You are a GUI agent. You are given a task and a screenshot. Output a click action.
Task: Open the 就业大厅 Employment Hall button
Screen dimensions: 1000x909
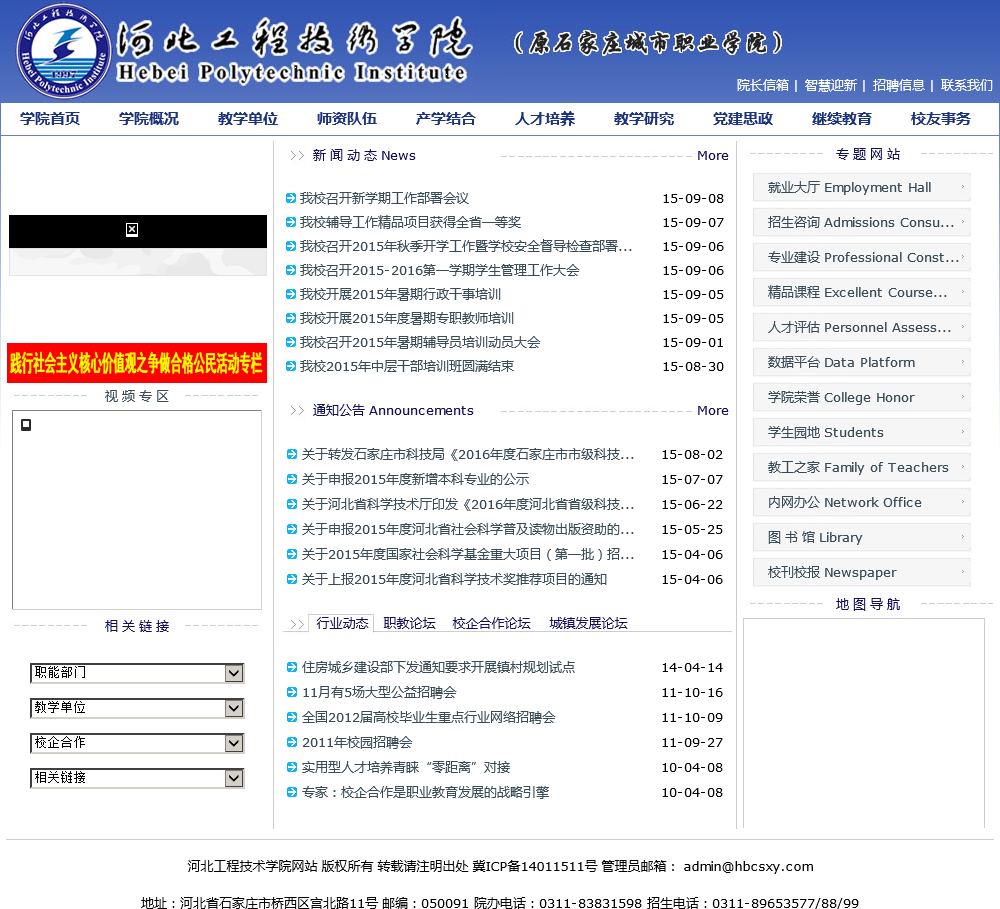click(862, 187)
